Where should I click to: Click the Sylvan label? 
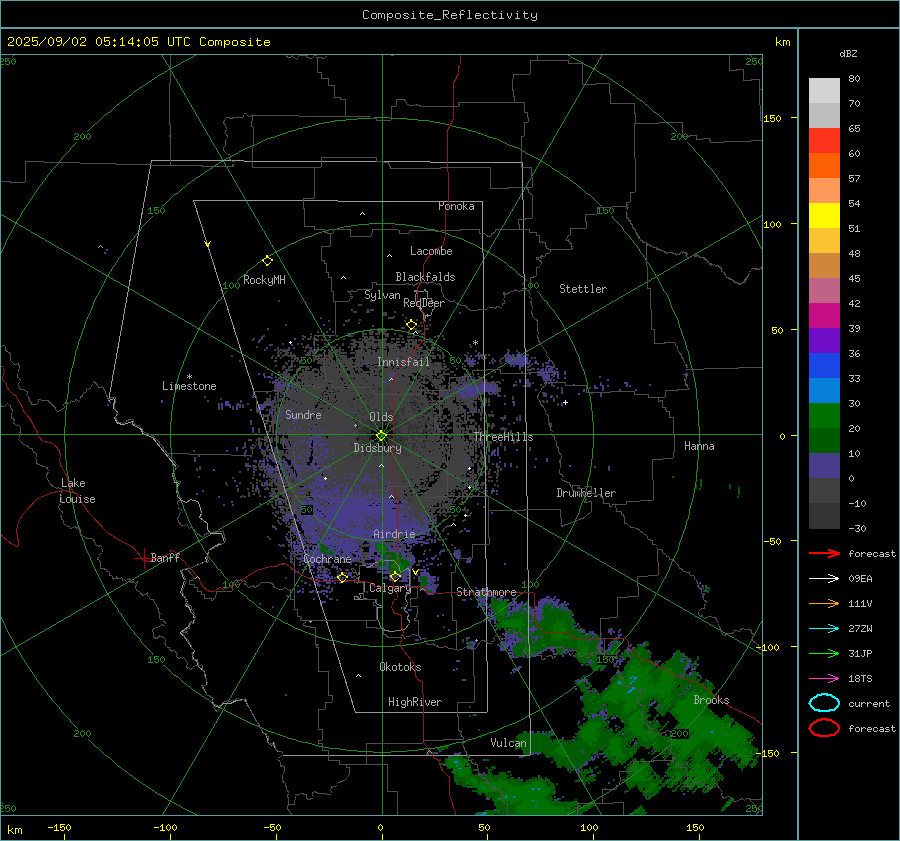(382, 294)
